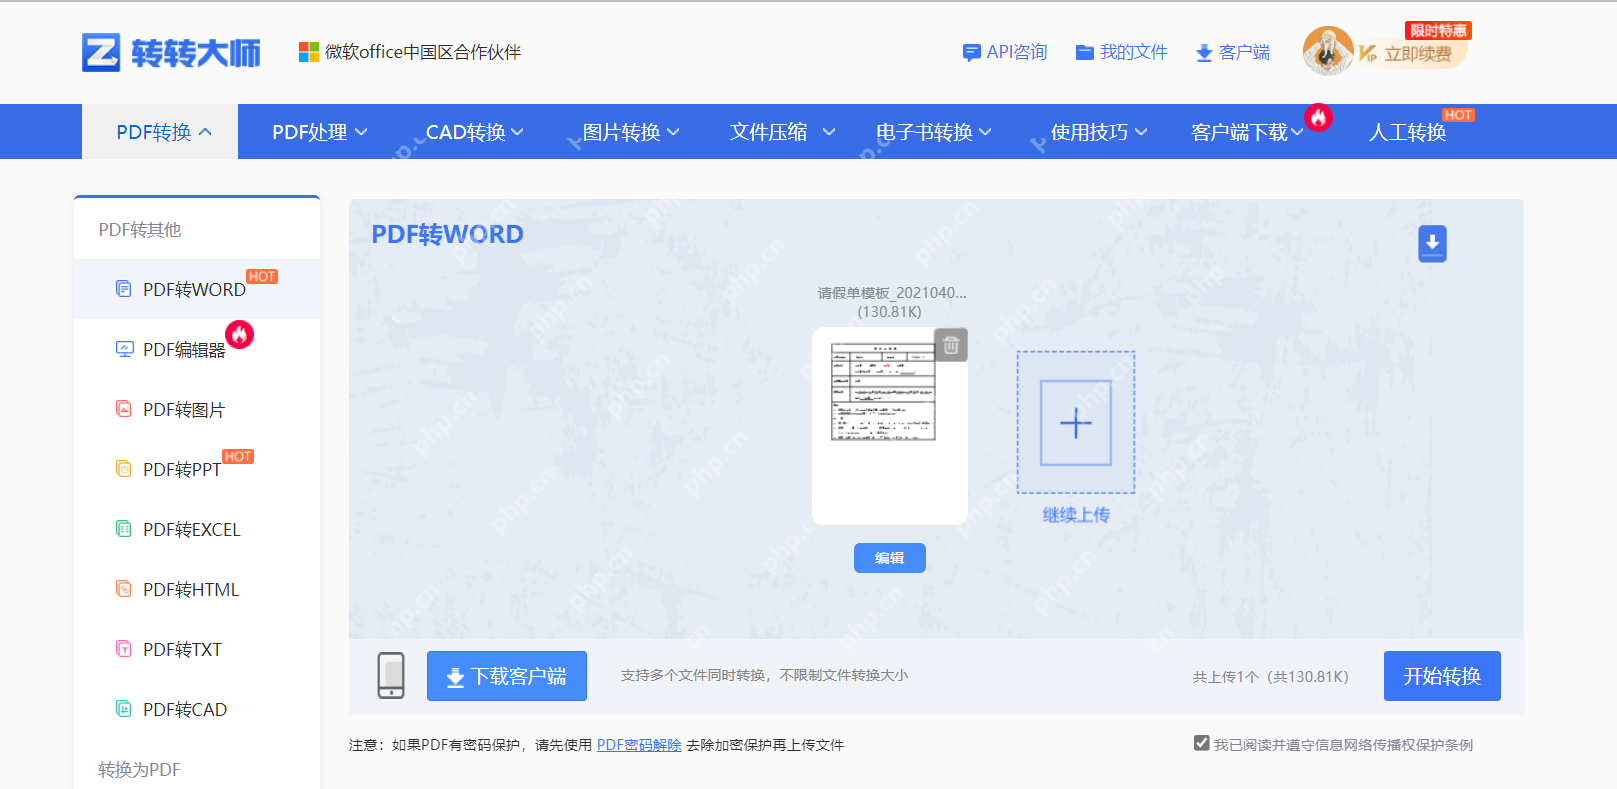Click the 开始转换 button
This screenshot has width=1617, height=789.
pos(1441,676)
